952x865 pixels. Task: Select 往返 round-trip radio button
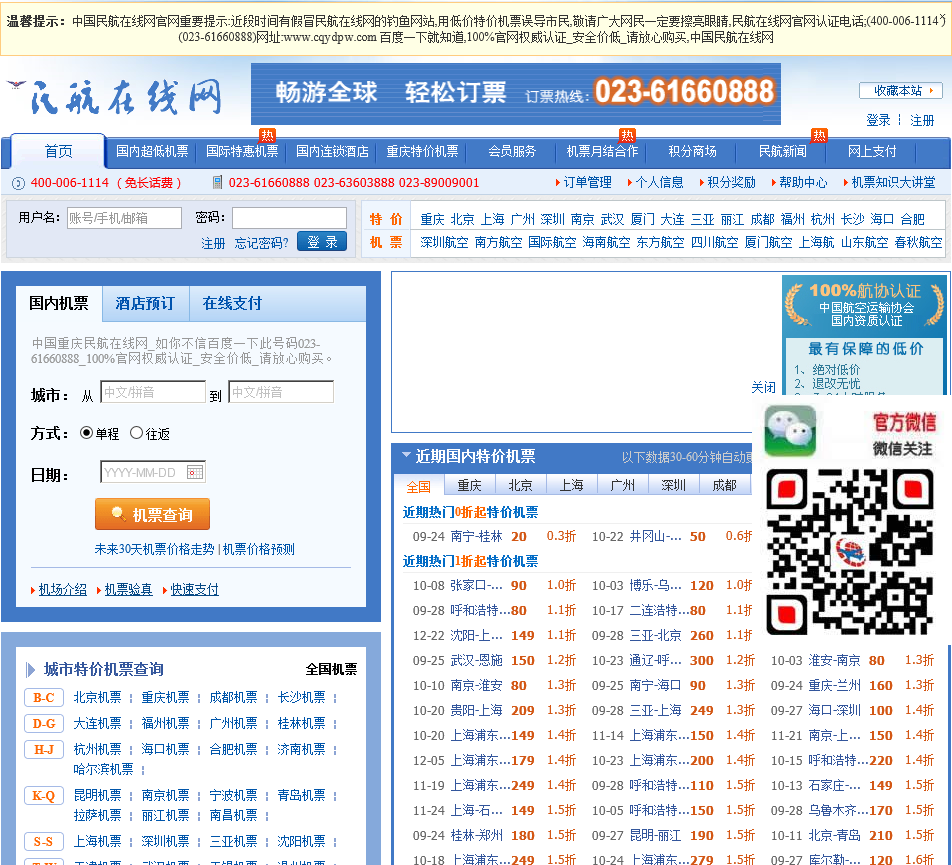click(137, 433)
